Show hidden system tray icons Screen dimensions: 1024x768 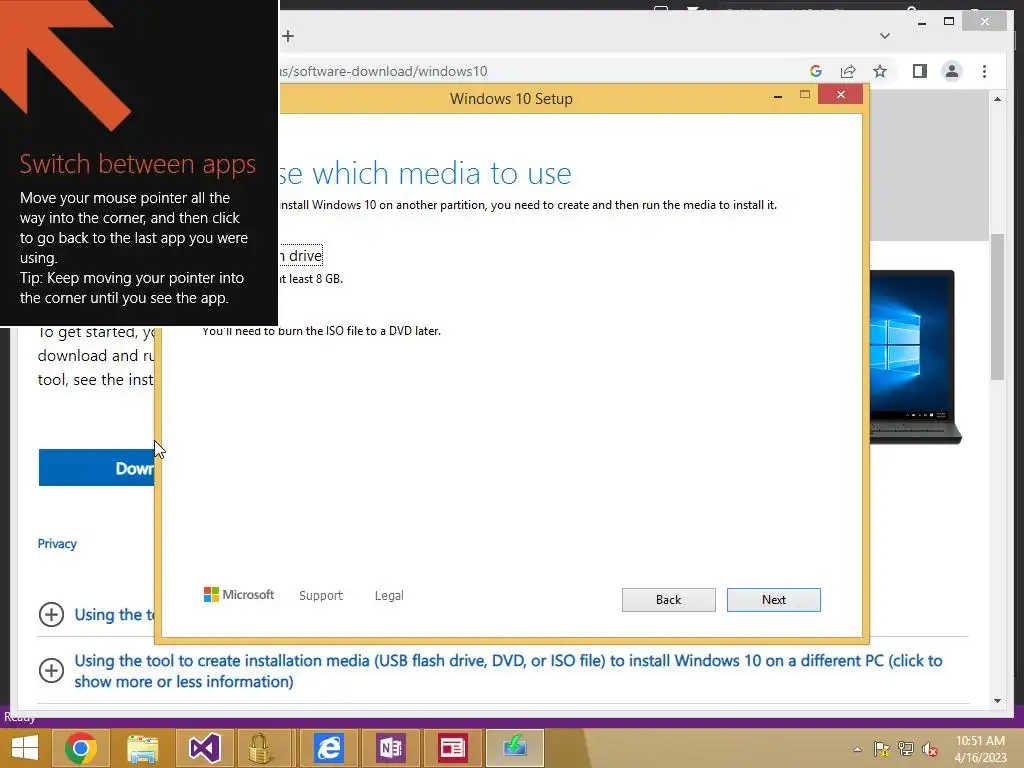coord(857,749)
